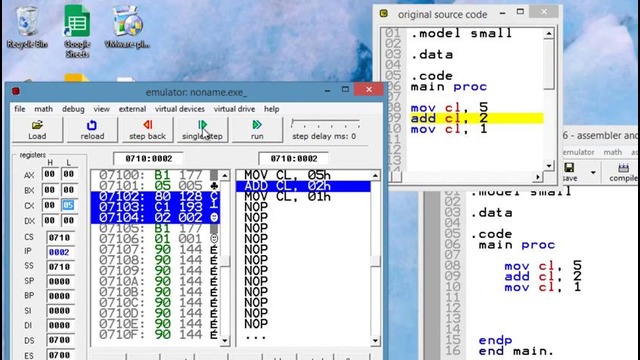Open the virtual drive menu
Viewport: 640px width, 360px height.
pos(234,109)
